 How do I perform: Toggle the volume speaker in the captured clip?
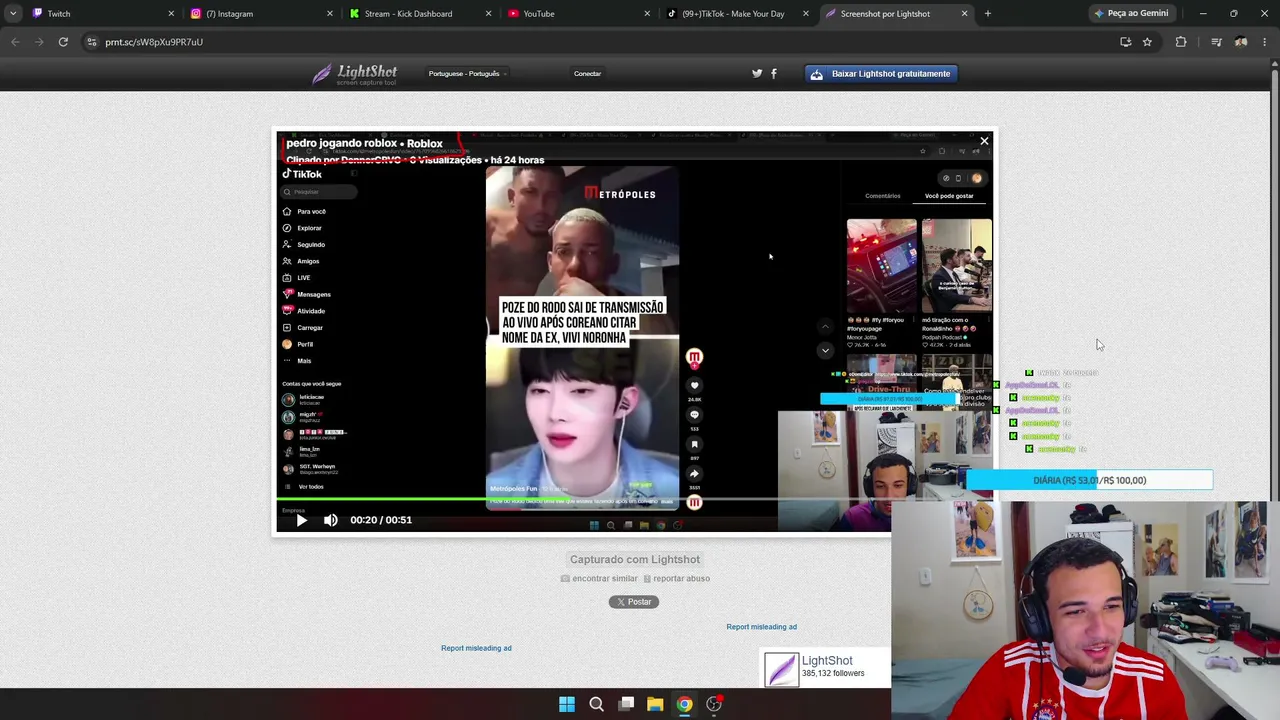pyautogui.click(x=331, y=520)
